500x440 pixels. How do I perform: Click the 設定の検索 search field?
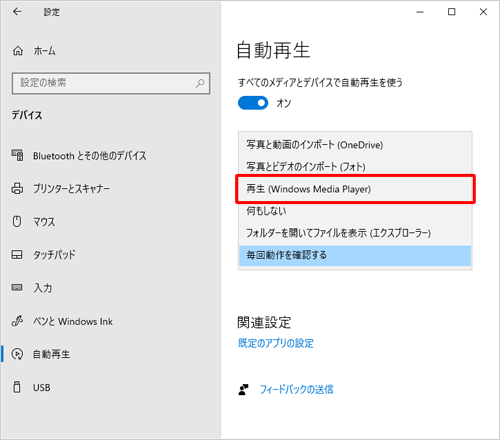point(111,83)
